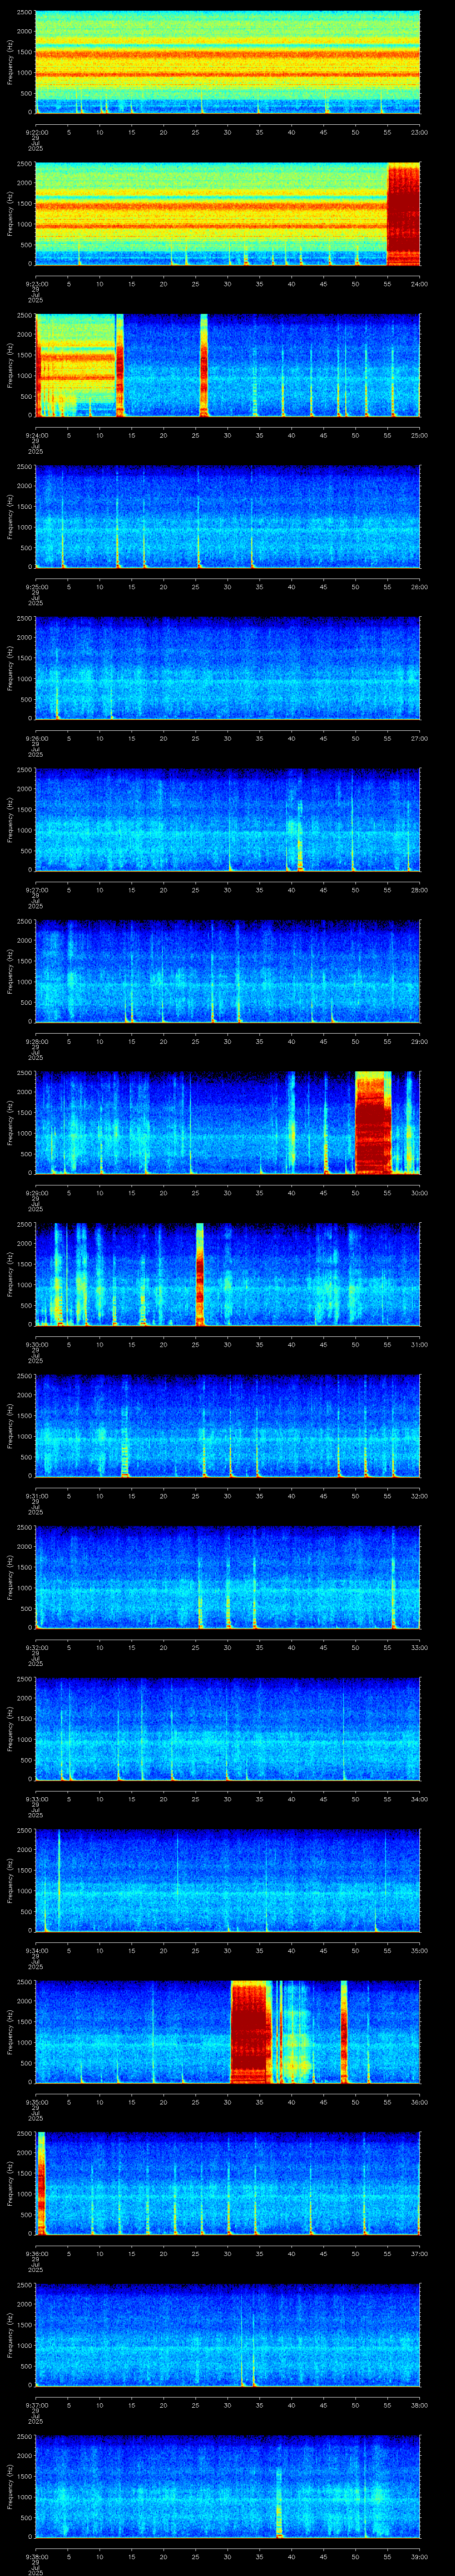
Task: Click the 24:00 end time label
Action: [419, 284]
